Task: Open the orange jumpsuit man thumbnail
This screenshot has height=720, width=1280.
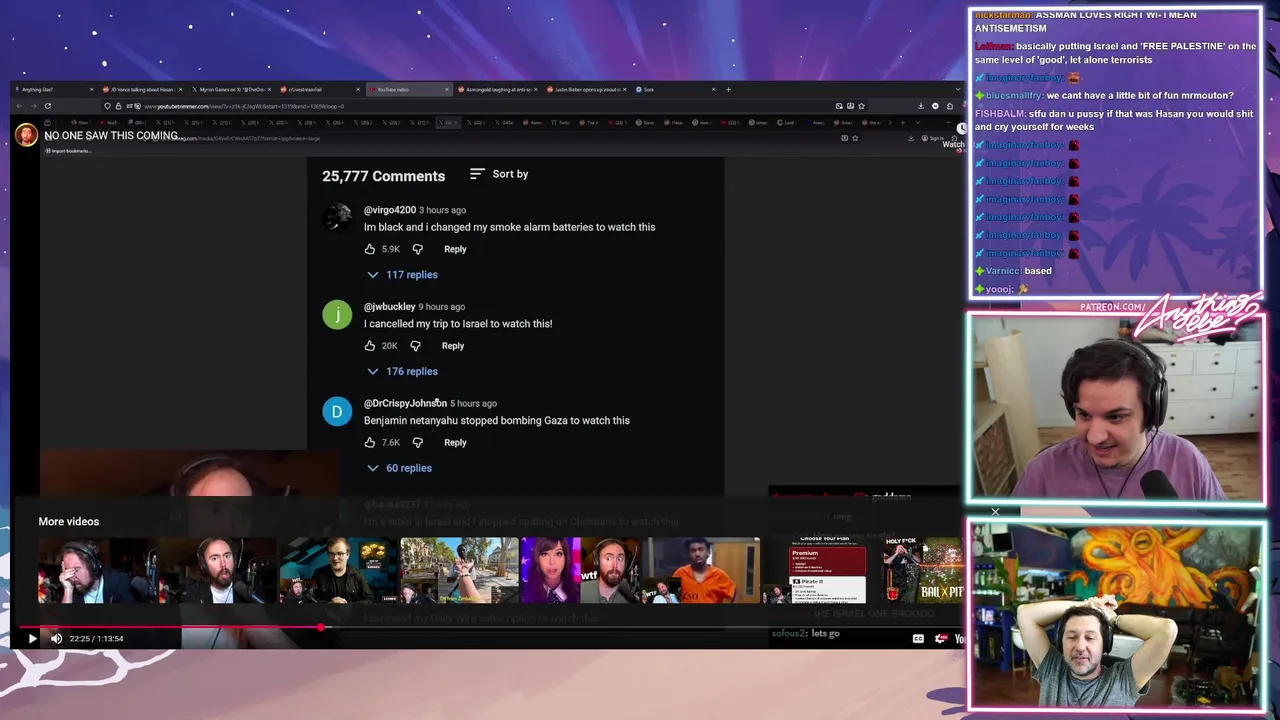Action: pos(701,570)
